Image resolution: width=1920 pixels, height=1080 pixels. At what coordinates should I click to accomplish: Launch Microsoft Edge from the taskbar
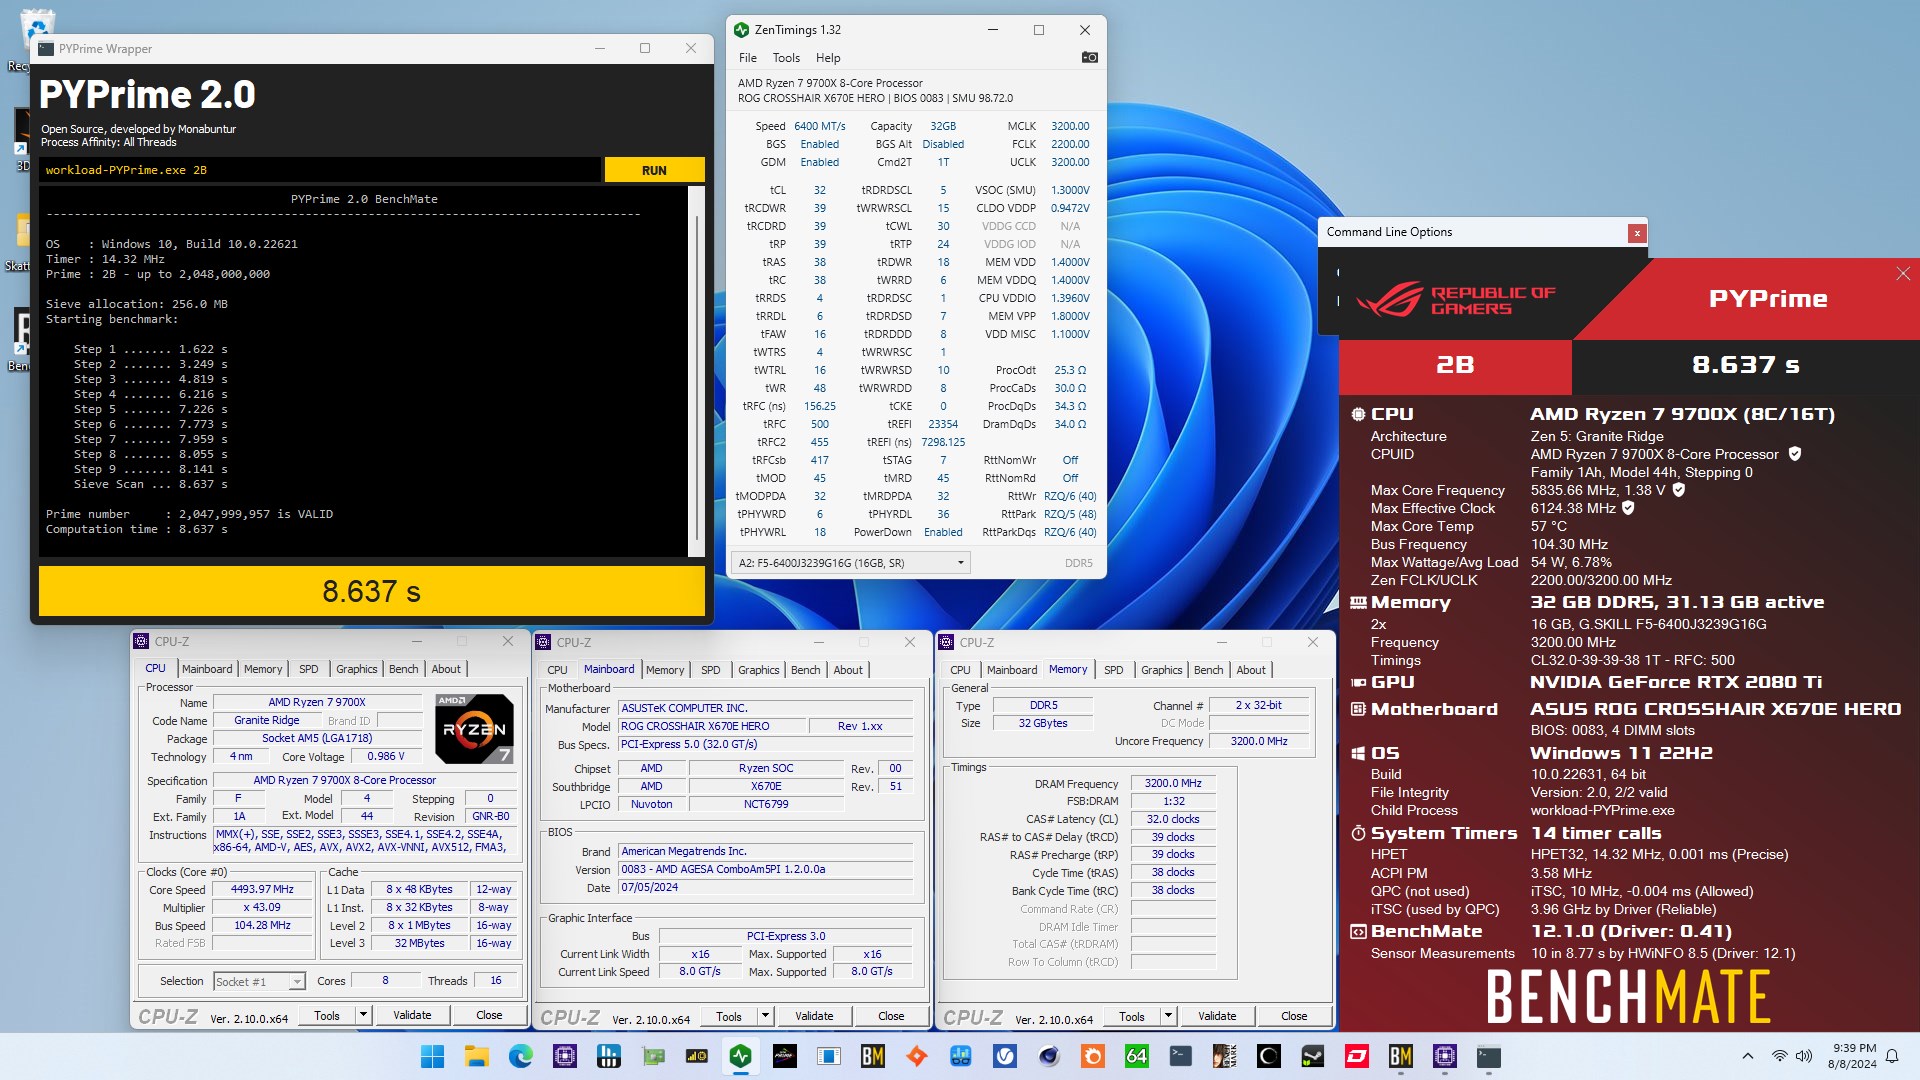[x=521, y=1056]
